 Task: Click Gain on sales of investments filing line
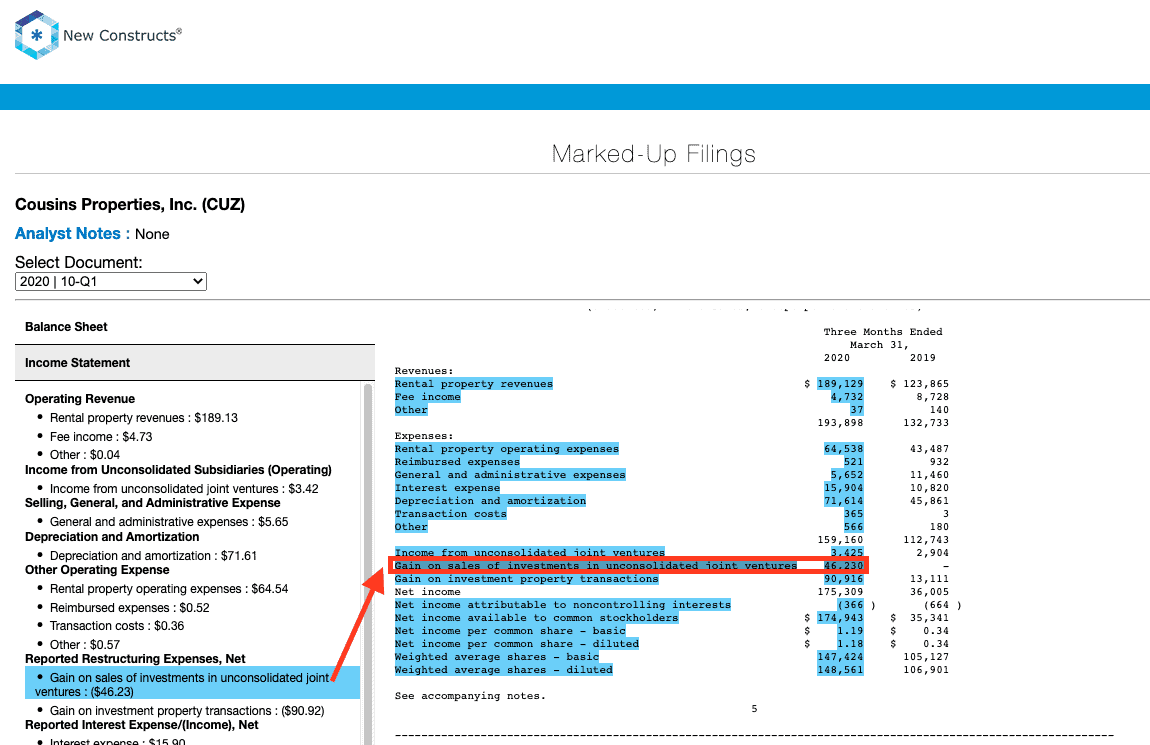click(x=596, y=566)
